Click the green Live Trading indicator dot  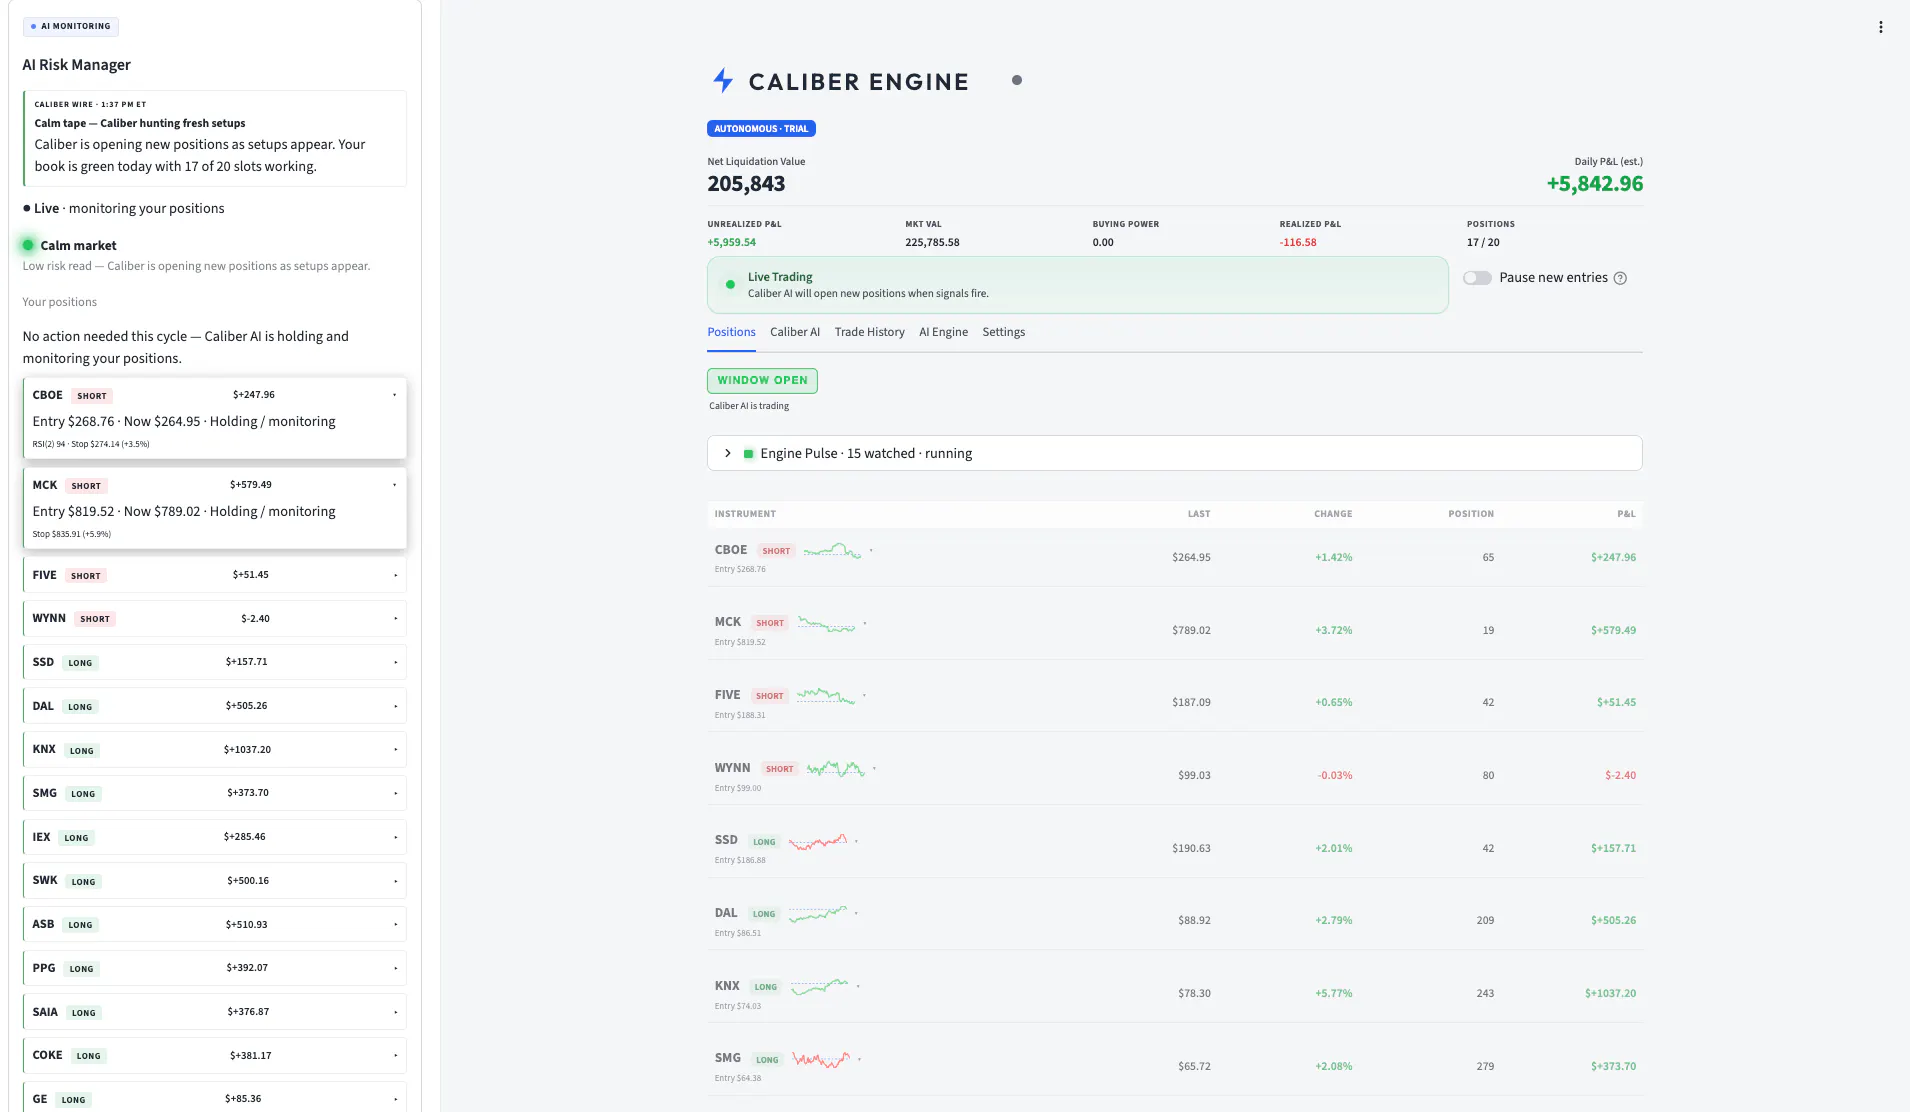(730, 285)
